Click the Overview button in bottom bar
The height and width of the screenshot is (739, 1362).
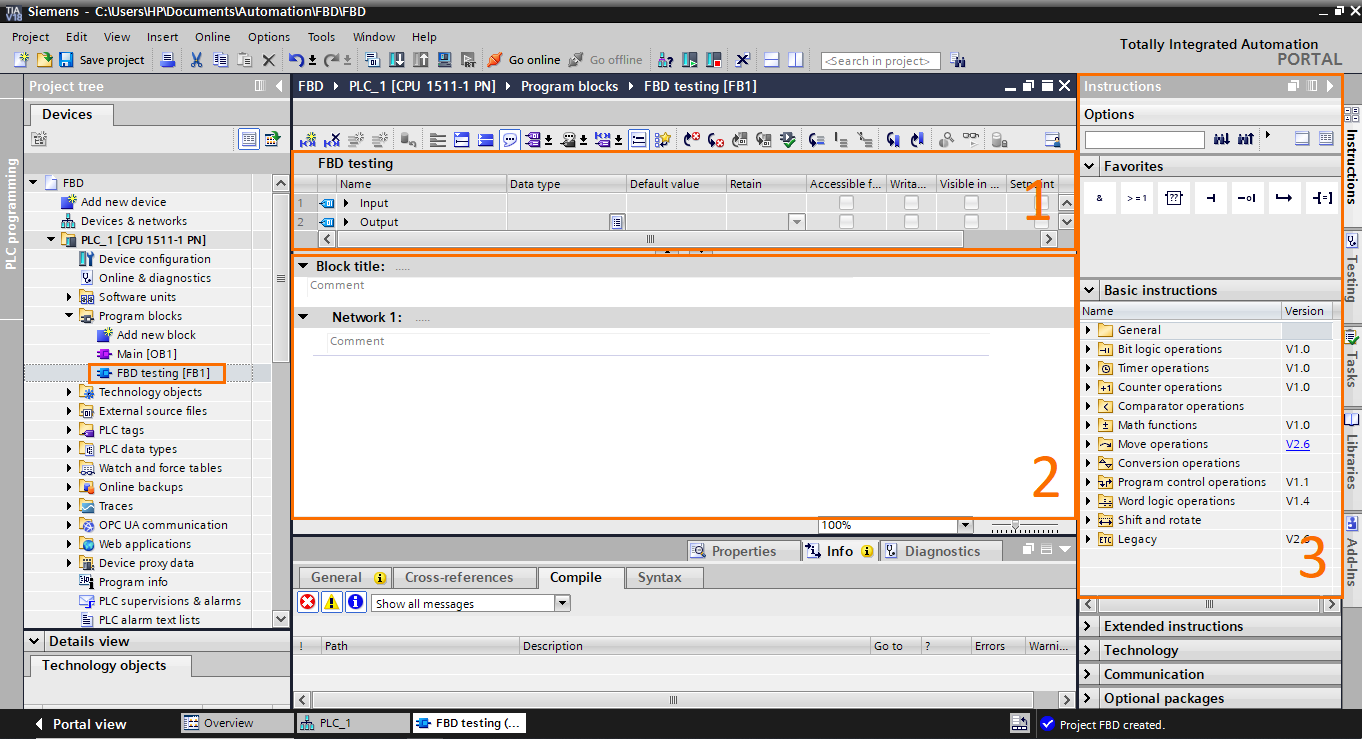pos(237,723)
